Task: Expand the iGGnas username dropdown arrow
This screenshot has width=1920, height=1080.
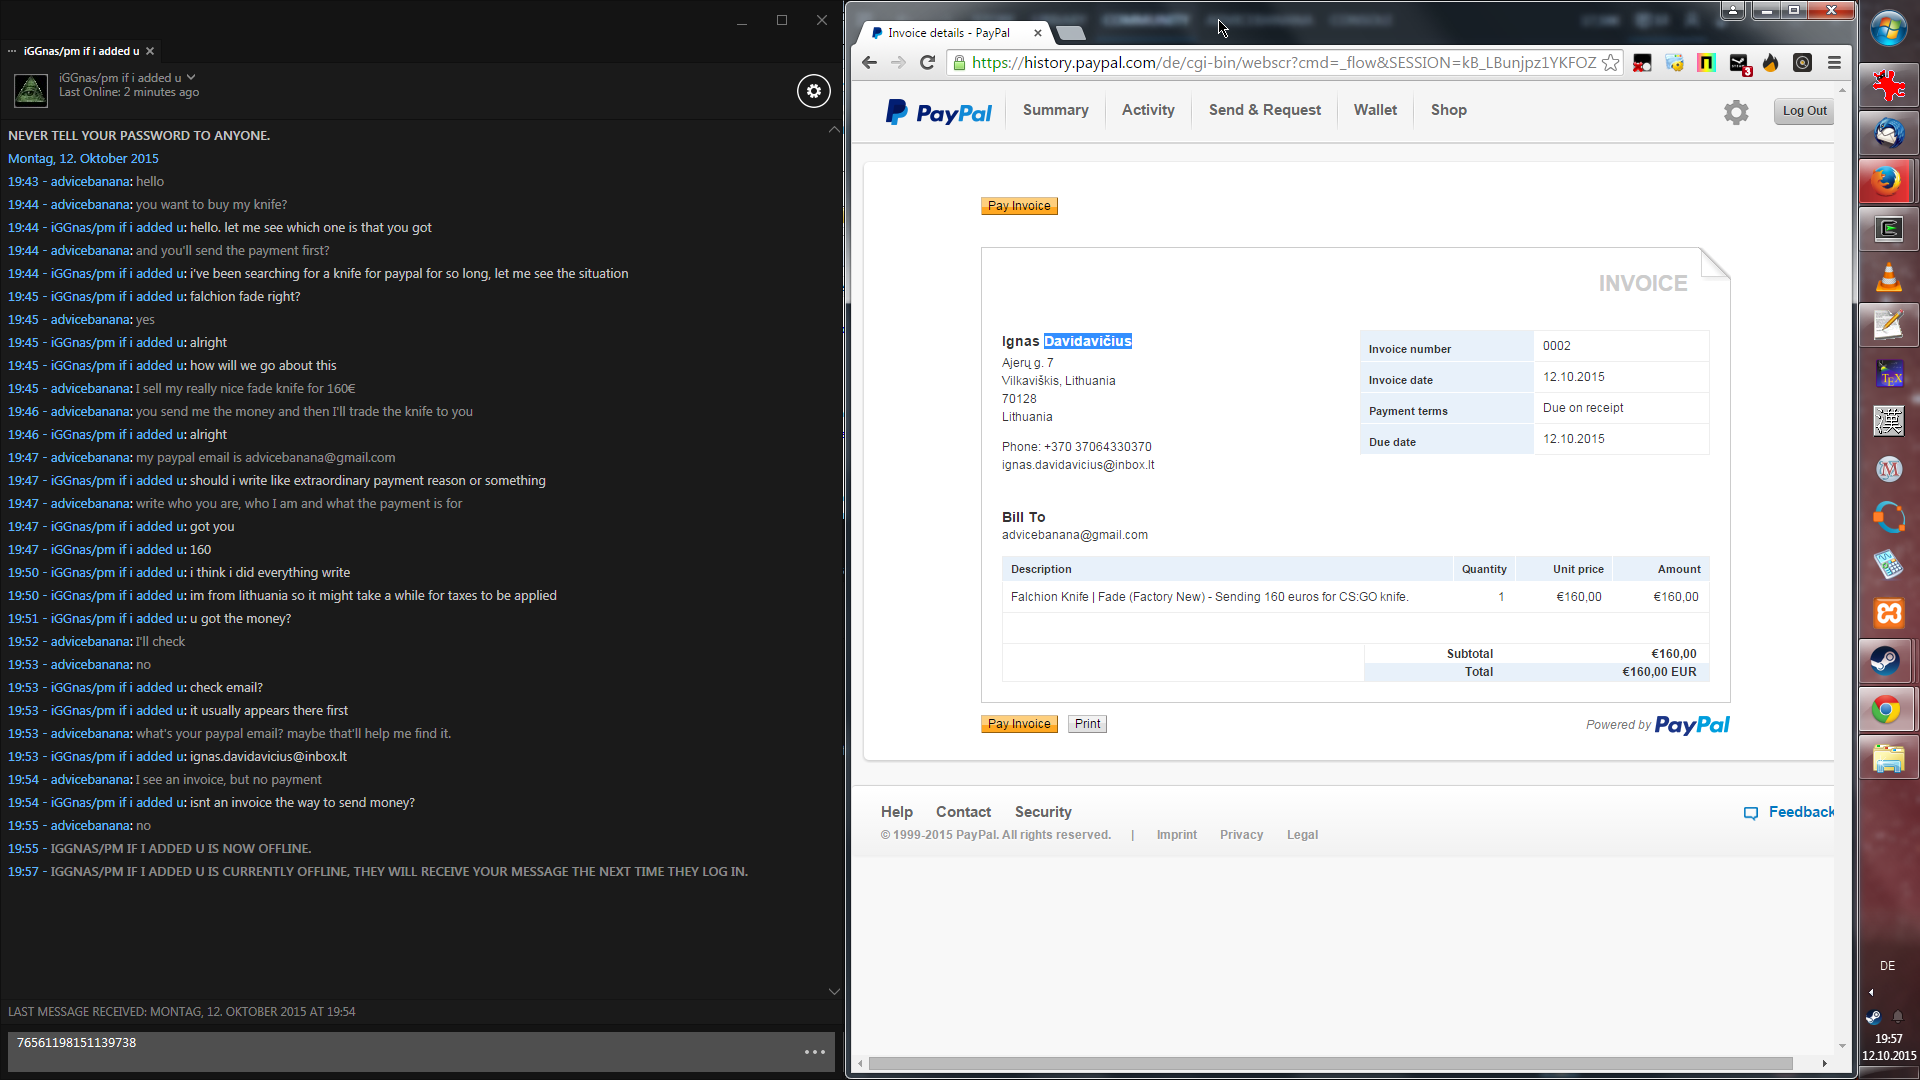Action: tap(191, 77)
